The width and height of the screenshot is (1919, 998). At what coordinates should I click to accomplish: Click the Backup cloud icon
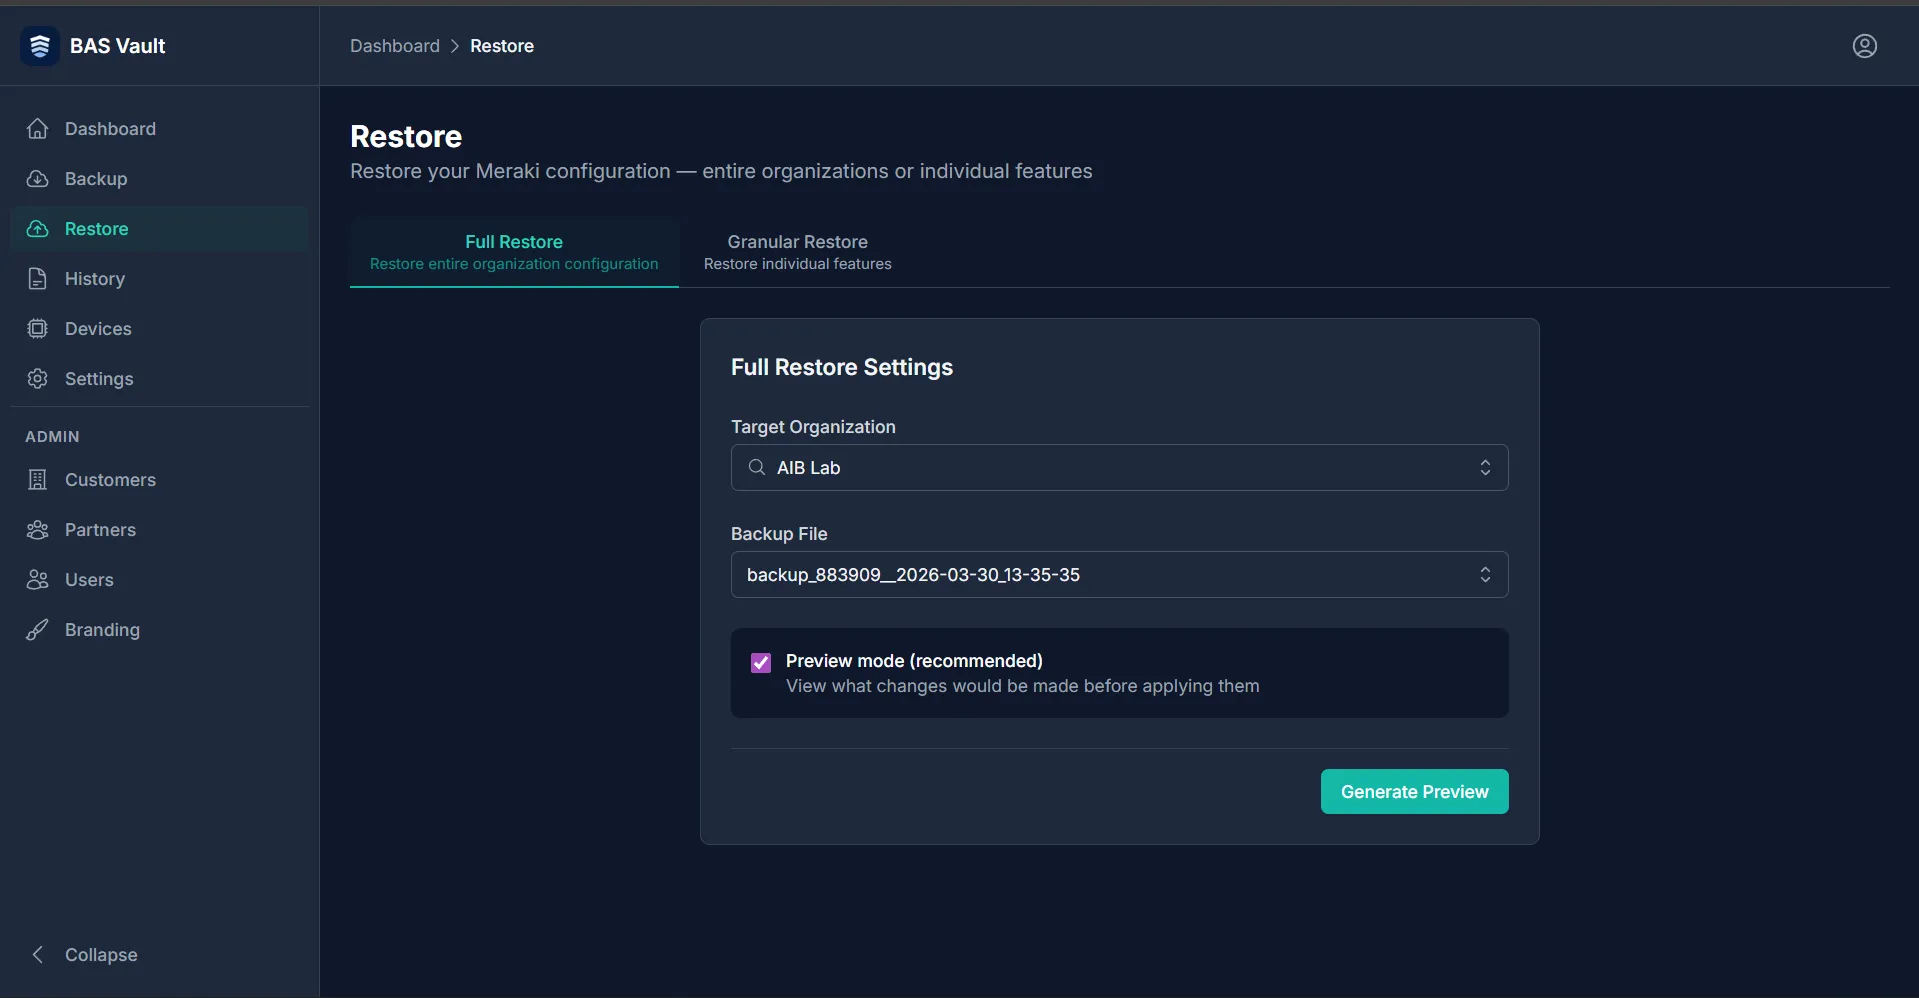38,179
